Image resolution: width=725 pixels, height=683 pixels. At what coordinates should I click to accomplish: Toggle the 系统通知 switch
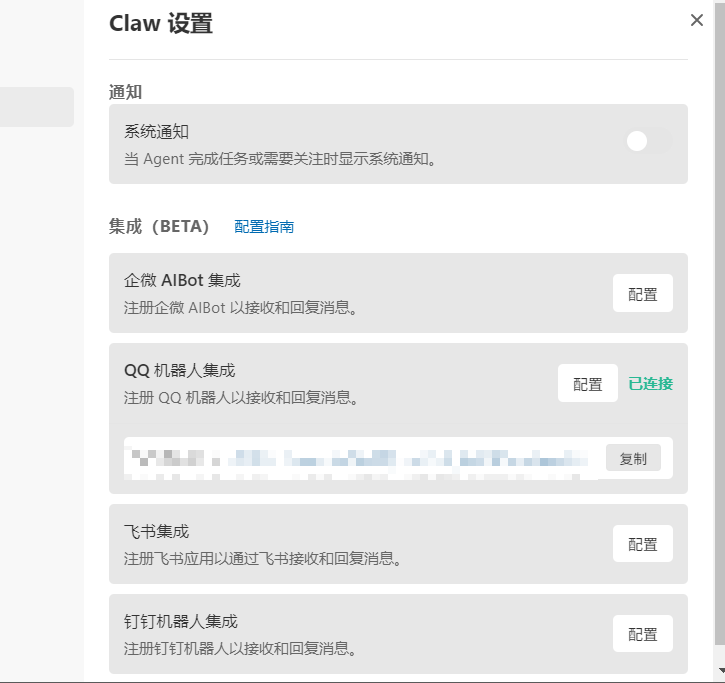(645, 142)
